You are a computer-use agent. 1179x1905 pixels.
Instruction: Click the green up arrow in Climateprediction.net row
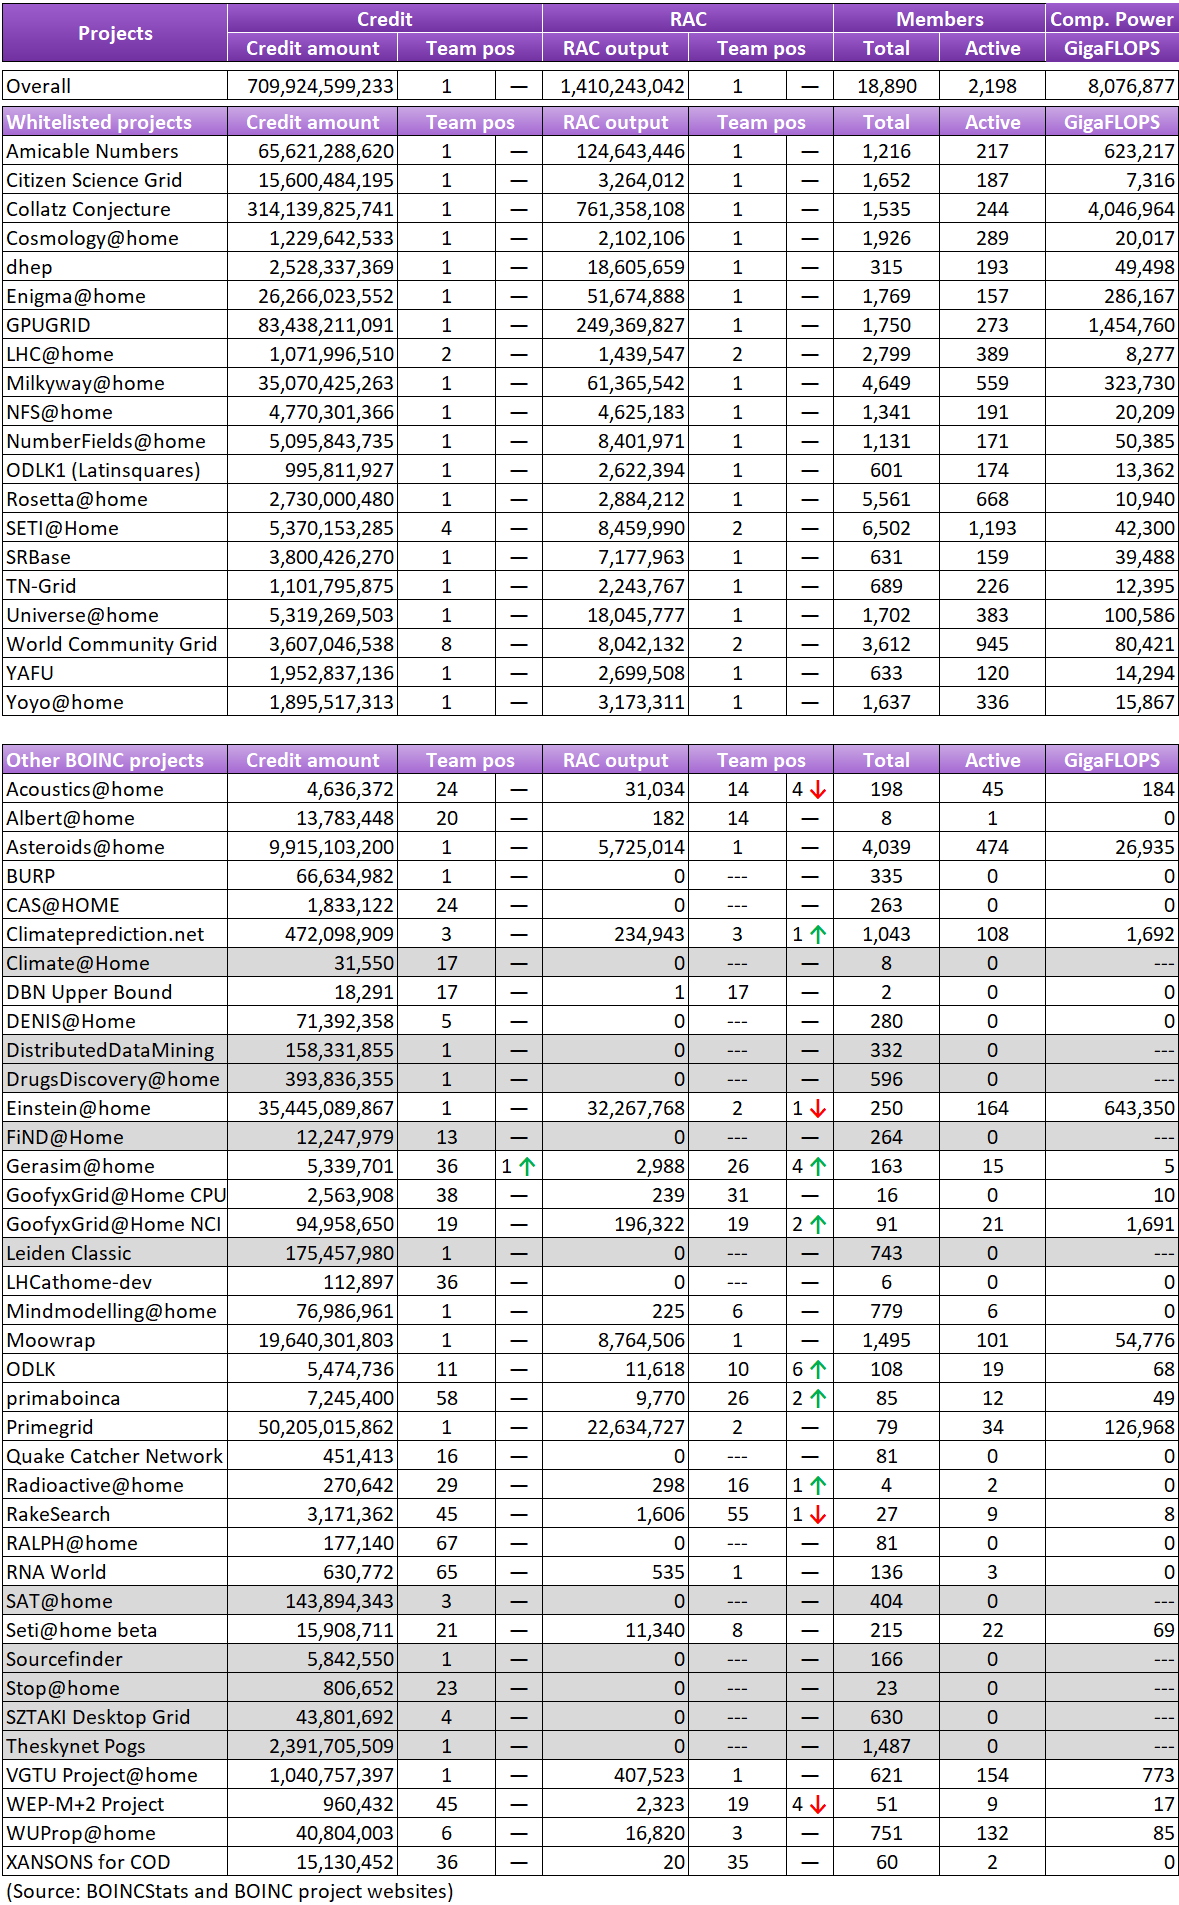click(818, 934)
